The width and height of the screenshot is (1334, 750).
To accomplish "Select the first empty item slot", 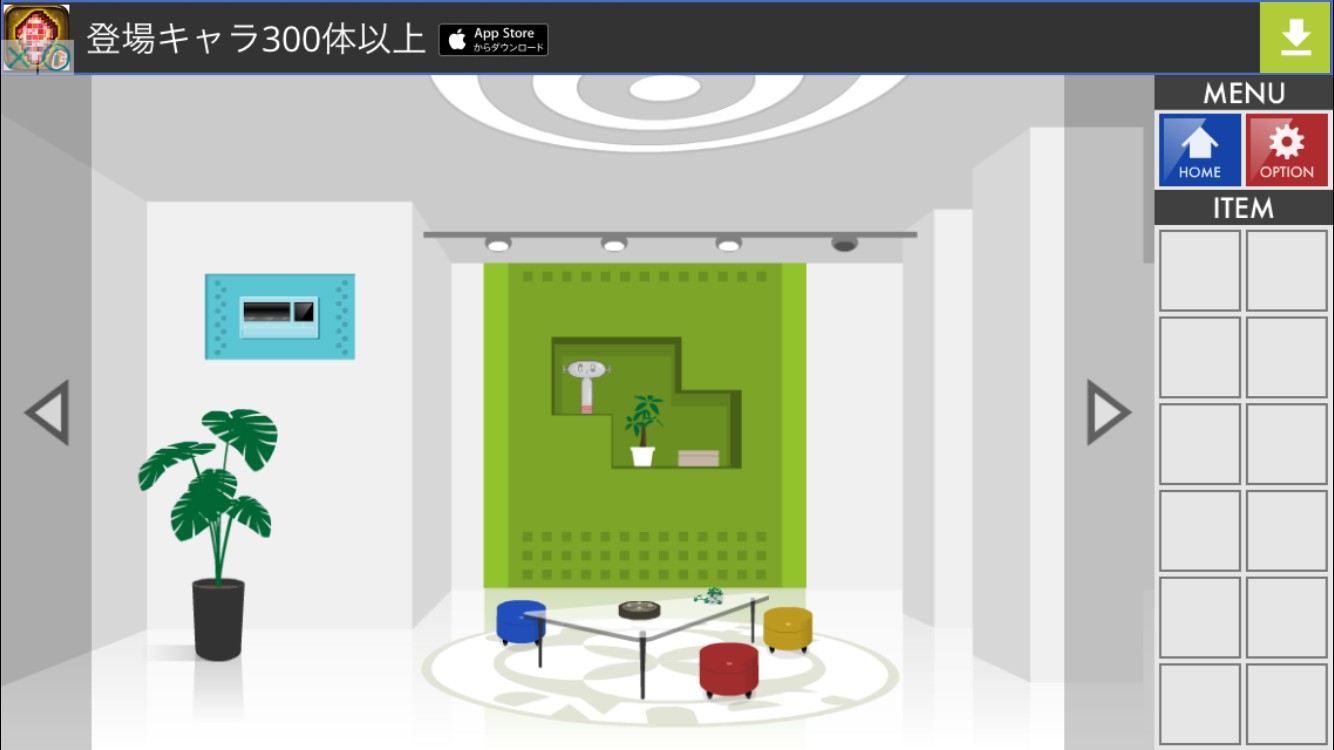I will pyautogui.click(x=1200, y=271).
